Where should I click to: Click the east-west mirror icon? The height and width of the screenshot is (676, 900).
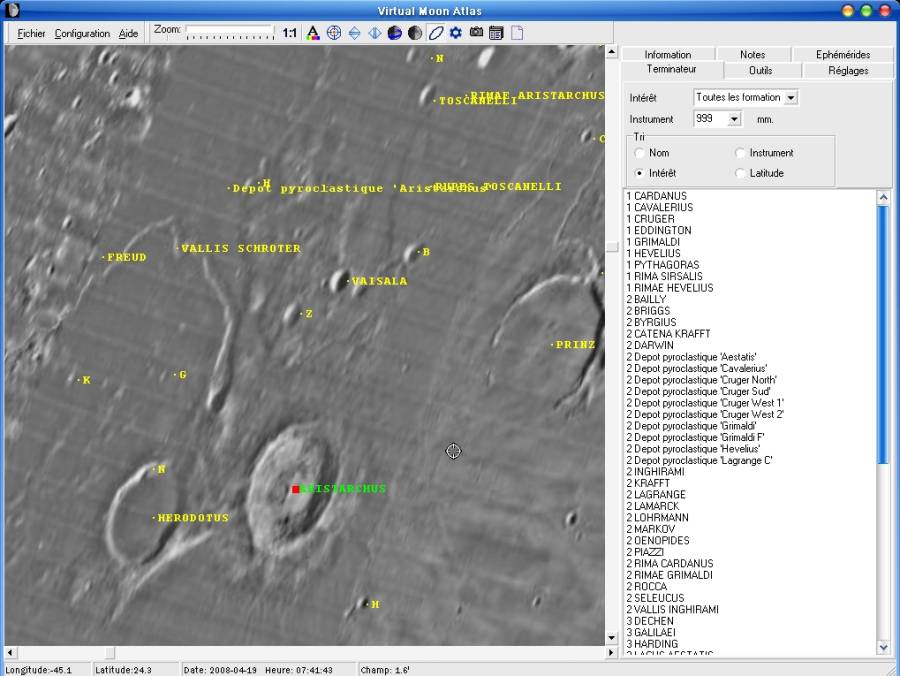point(375,33)
